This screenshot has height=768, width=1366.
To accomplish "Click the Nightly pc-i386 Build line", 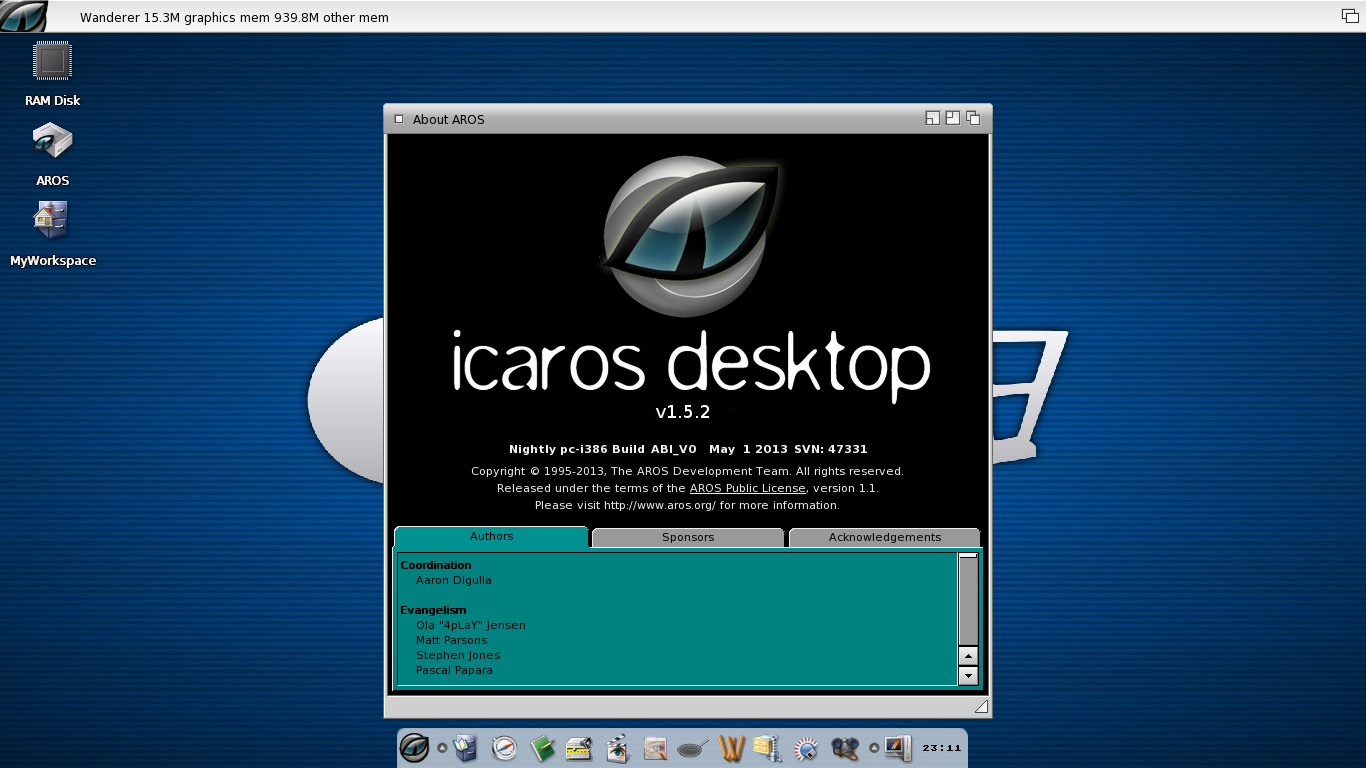I will tap(688, 449).
